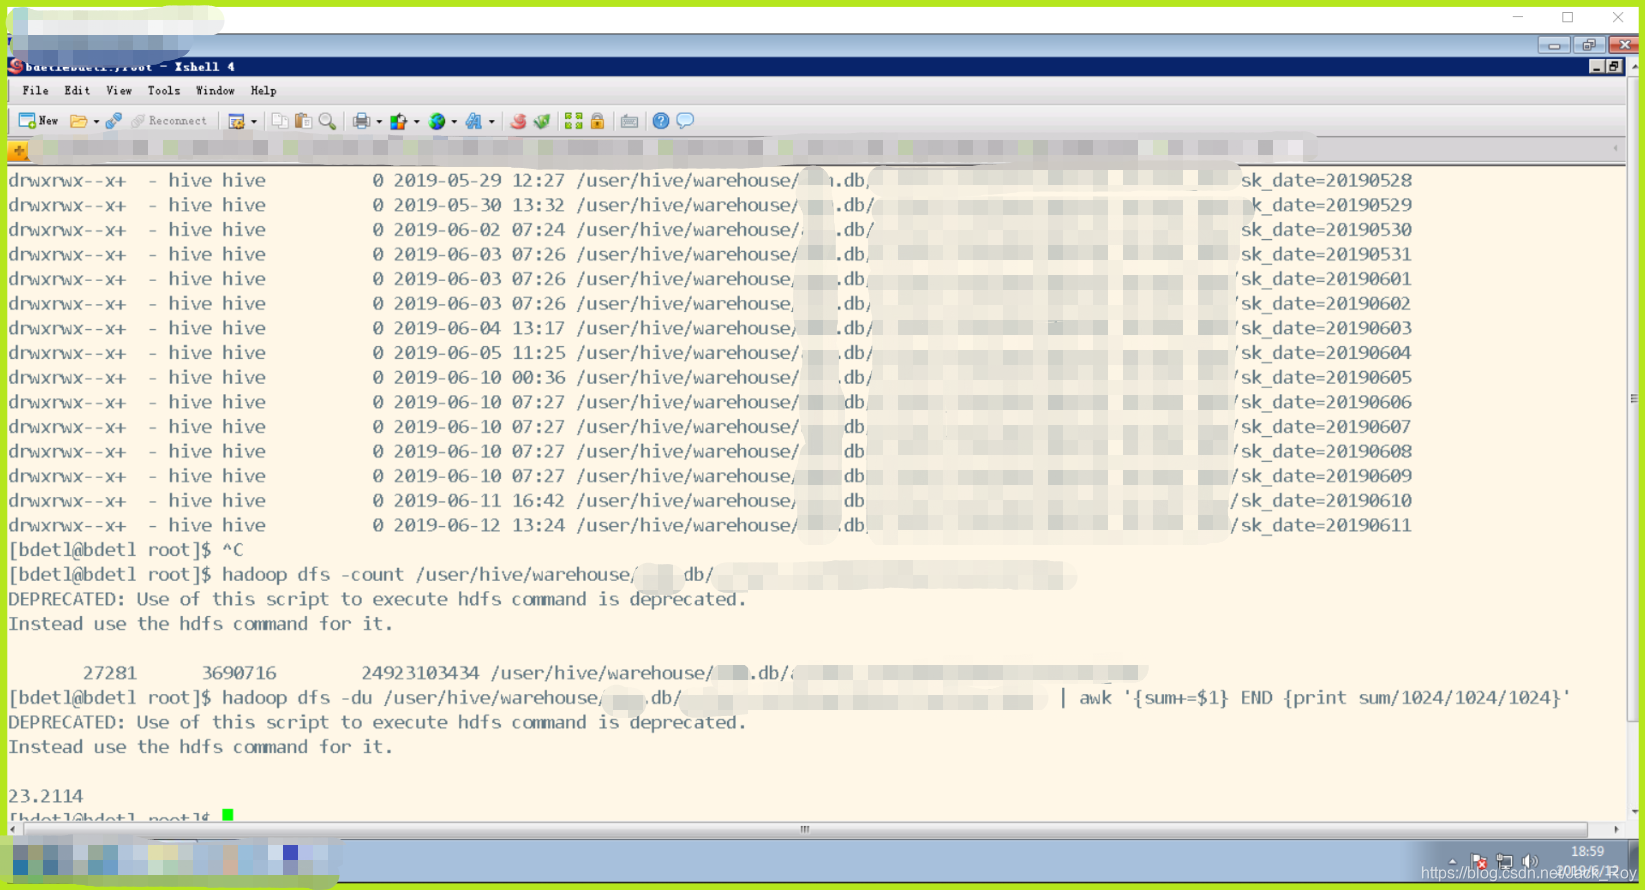The image size is (1647, 892).
Task: Open the session Properties icon
Action: [237, 121]
